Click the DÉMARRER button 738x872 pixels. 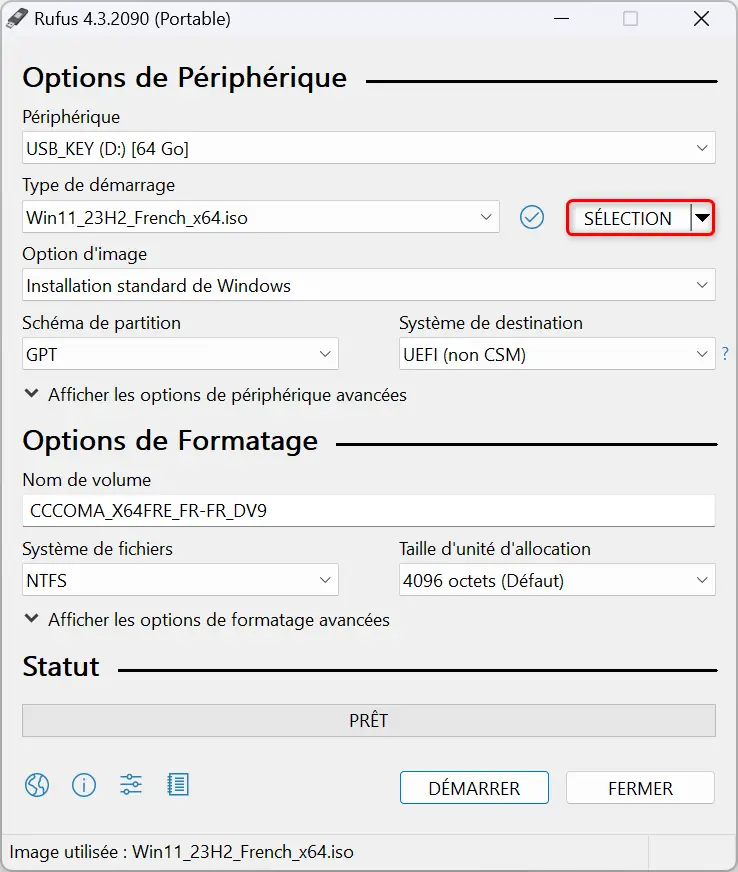474,787
